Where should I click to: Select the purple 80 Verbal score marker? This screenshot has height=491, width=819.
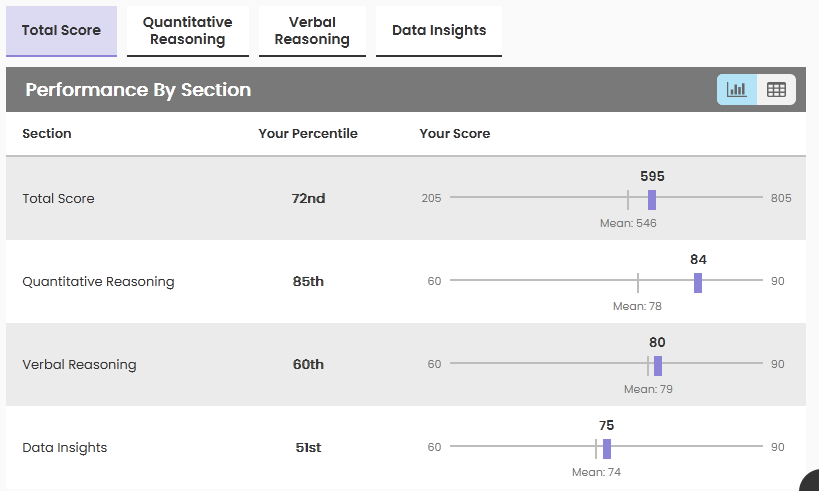coord(658,365)
